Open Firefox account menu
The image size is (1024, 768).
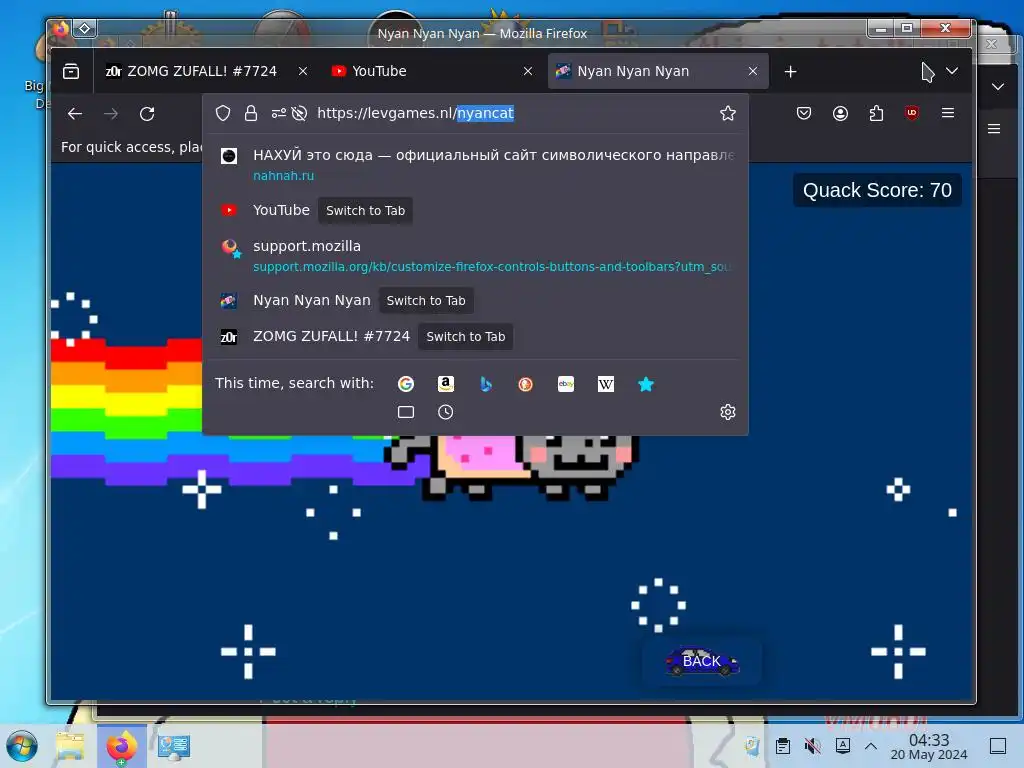tap(840, 114)
